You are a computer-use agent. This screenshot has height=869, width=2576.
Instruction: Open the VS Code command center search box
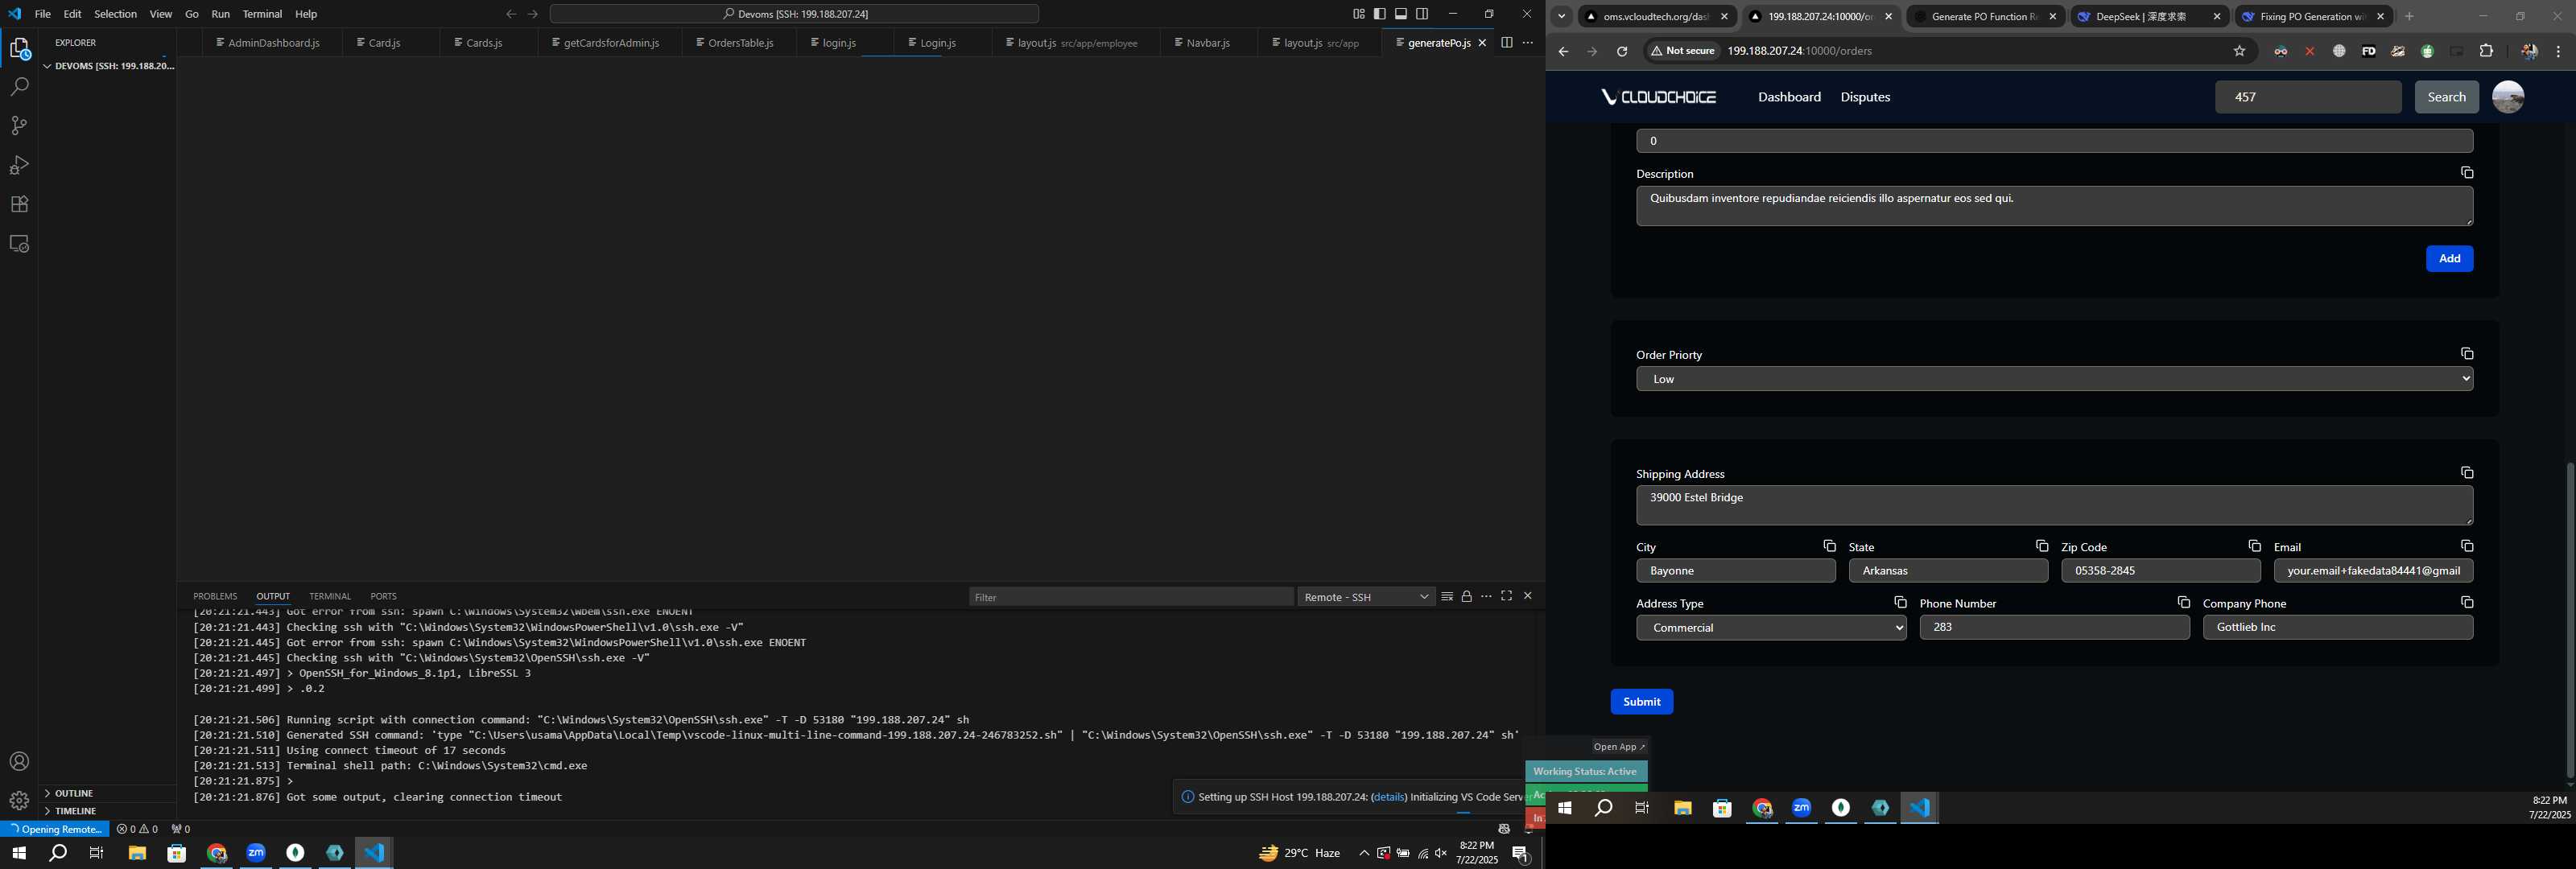(x=794, y=14)
